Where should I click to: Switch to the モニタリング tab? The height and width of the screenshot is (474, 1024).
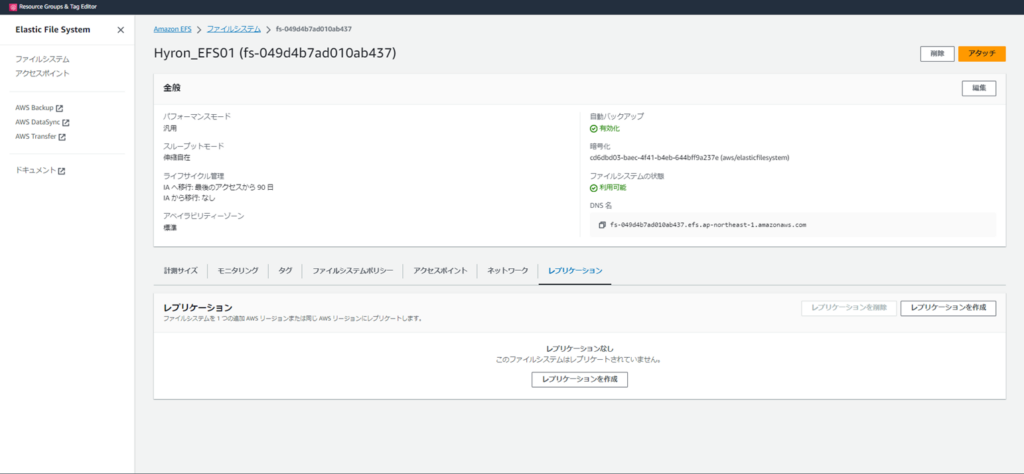[238, 271]
